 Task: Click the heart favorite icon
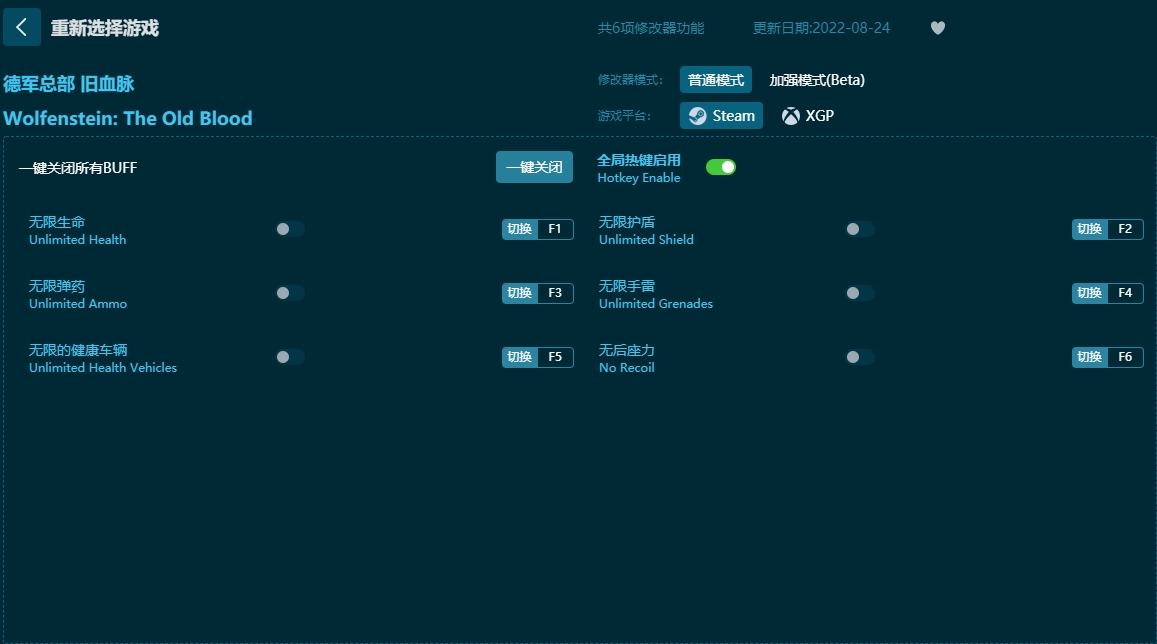937,28
